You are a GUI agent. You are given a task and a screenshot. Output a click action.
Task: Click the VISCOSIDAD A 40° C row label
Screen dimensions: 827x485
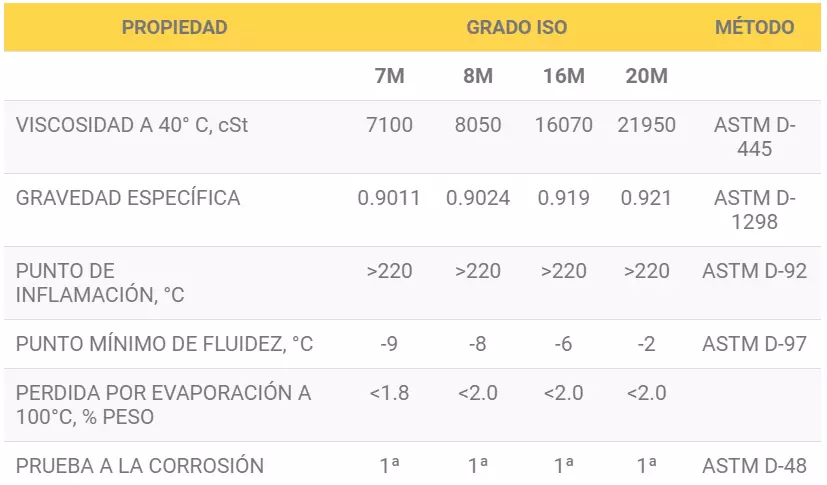point(132,125)
